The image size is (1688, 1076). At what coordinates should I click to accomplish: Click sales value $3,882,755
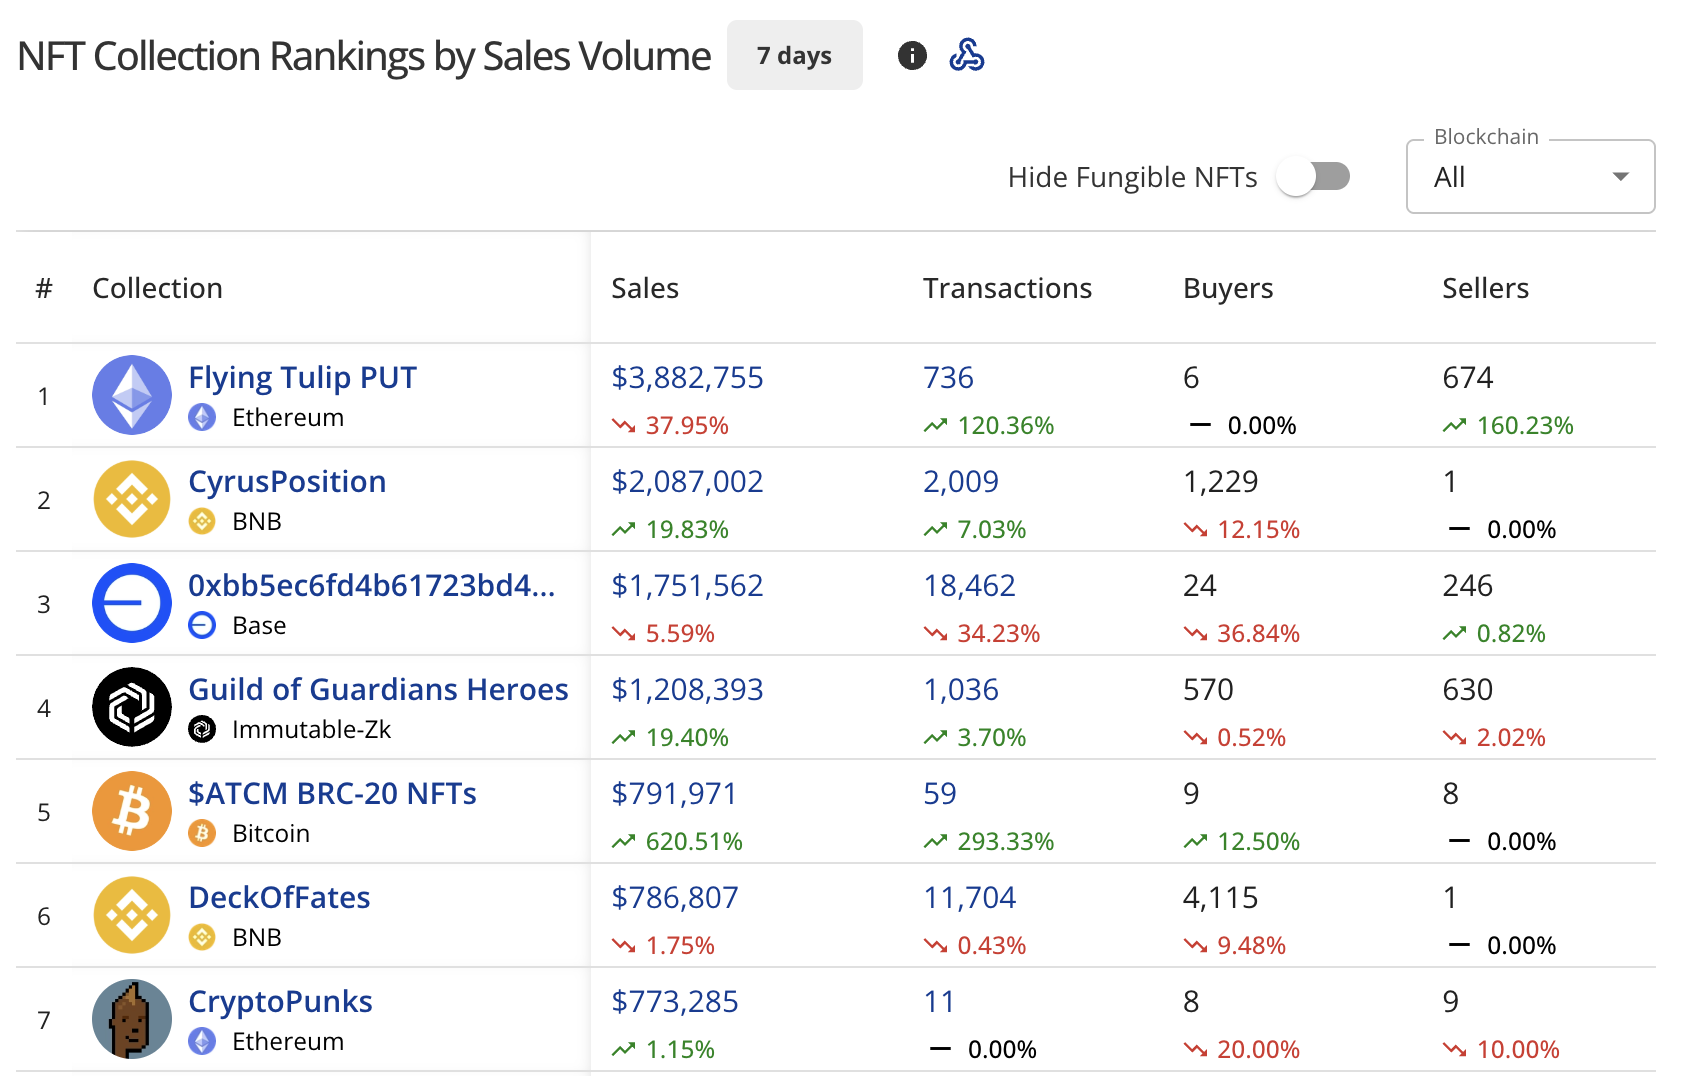(x=687, y=378)
